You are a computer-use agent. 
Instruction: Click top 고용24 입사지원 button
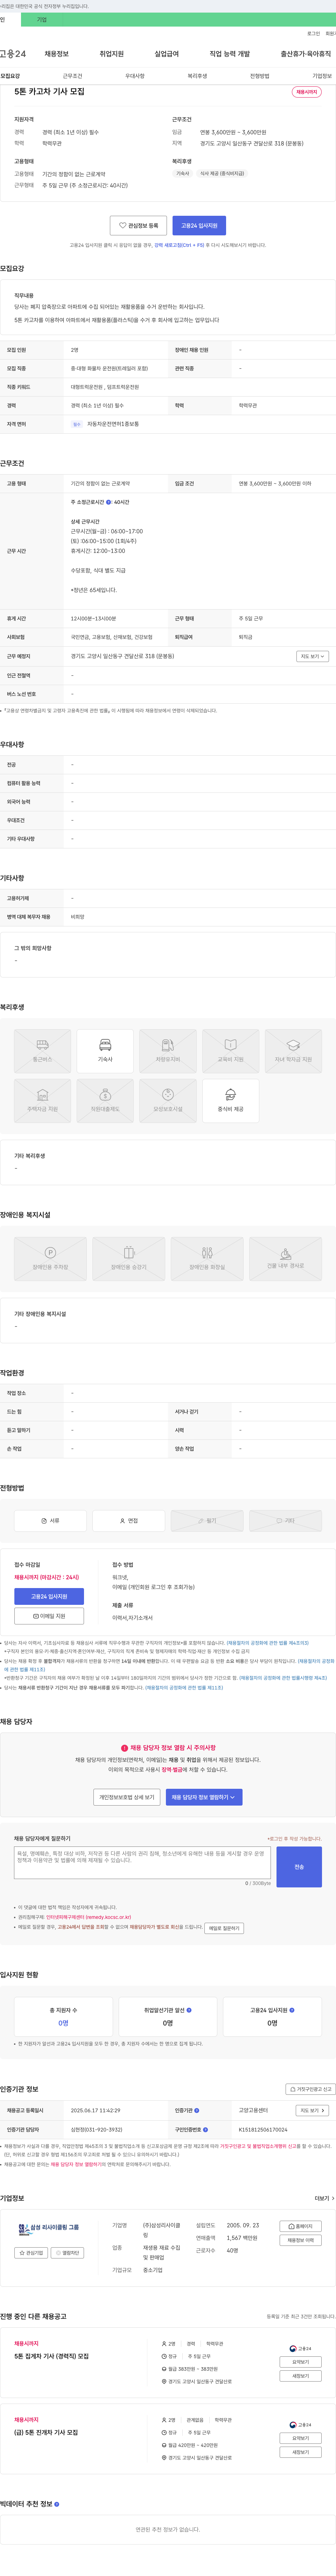(199, 226)
